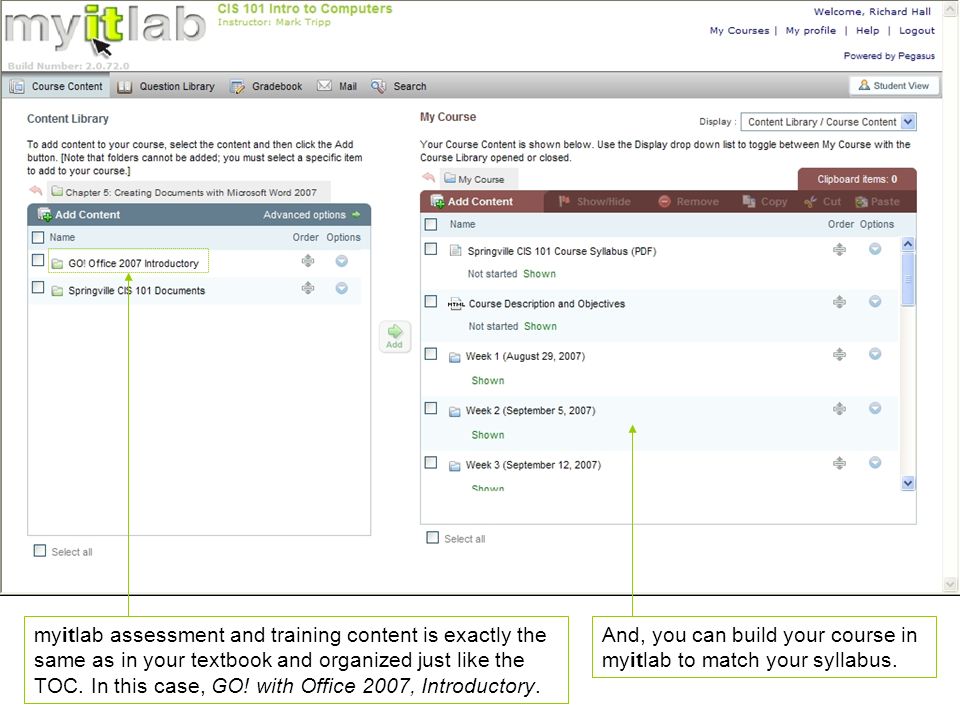Click the Clipboard items: 0 tab
960x720 pixels.
[x=857, y=179]
